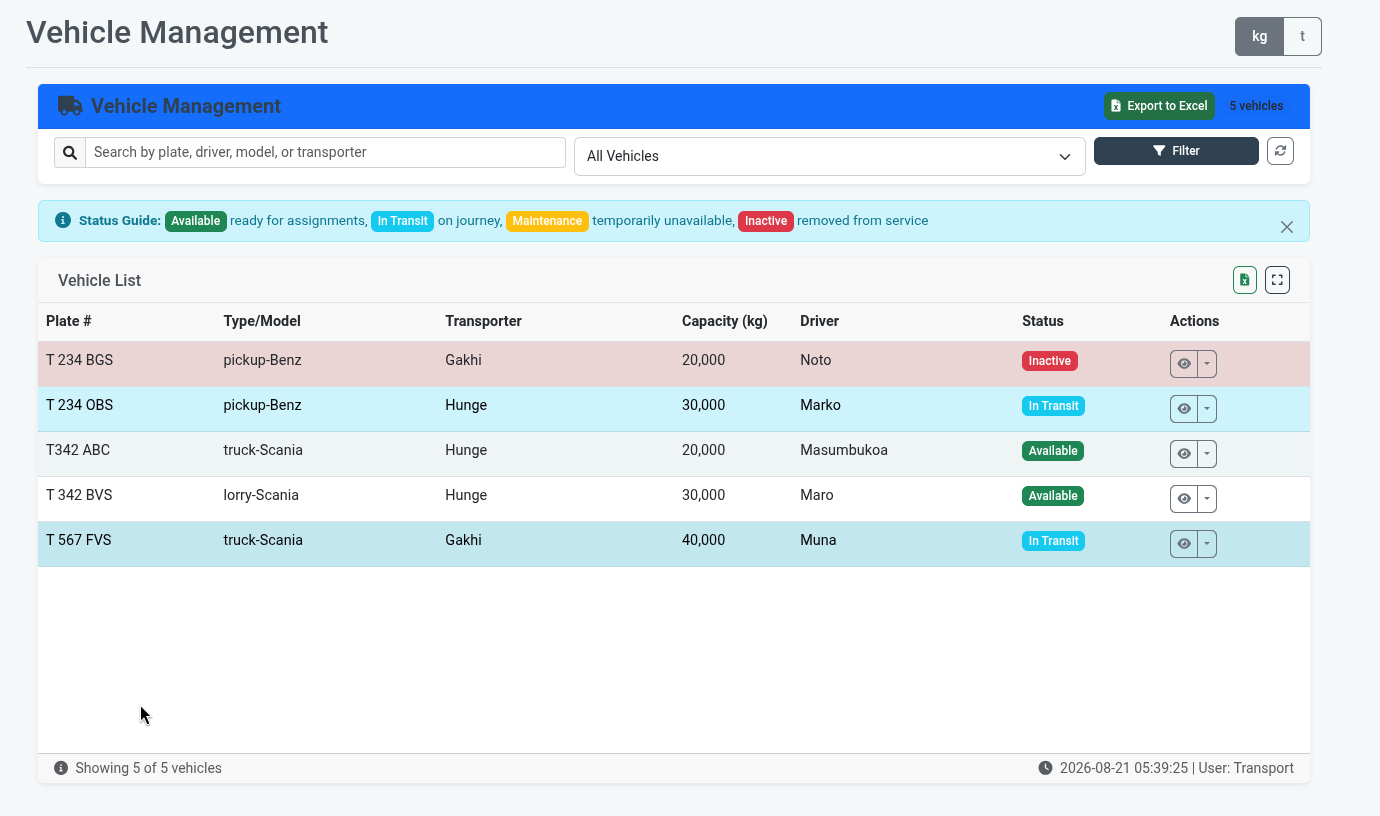This screenshot has height=816, width=1380.
Task: Open the All Vehicles dropdown
Action: click(830, 156)
